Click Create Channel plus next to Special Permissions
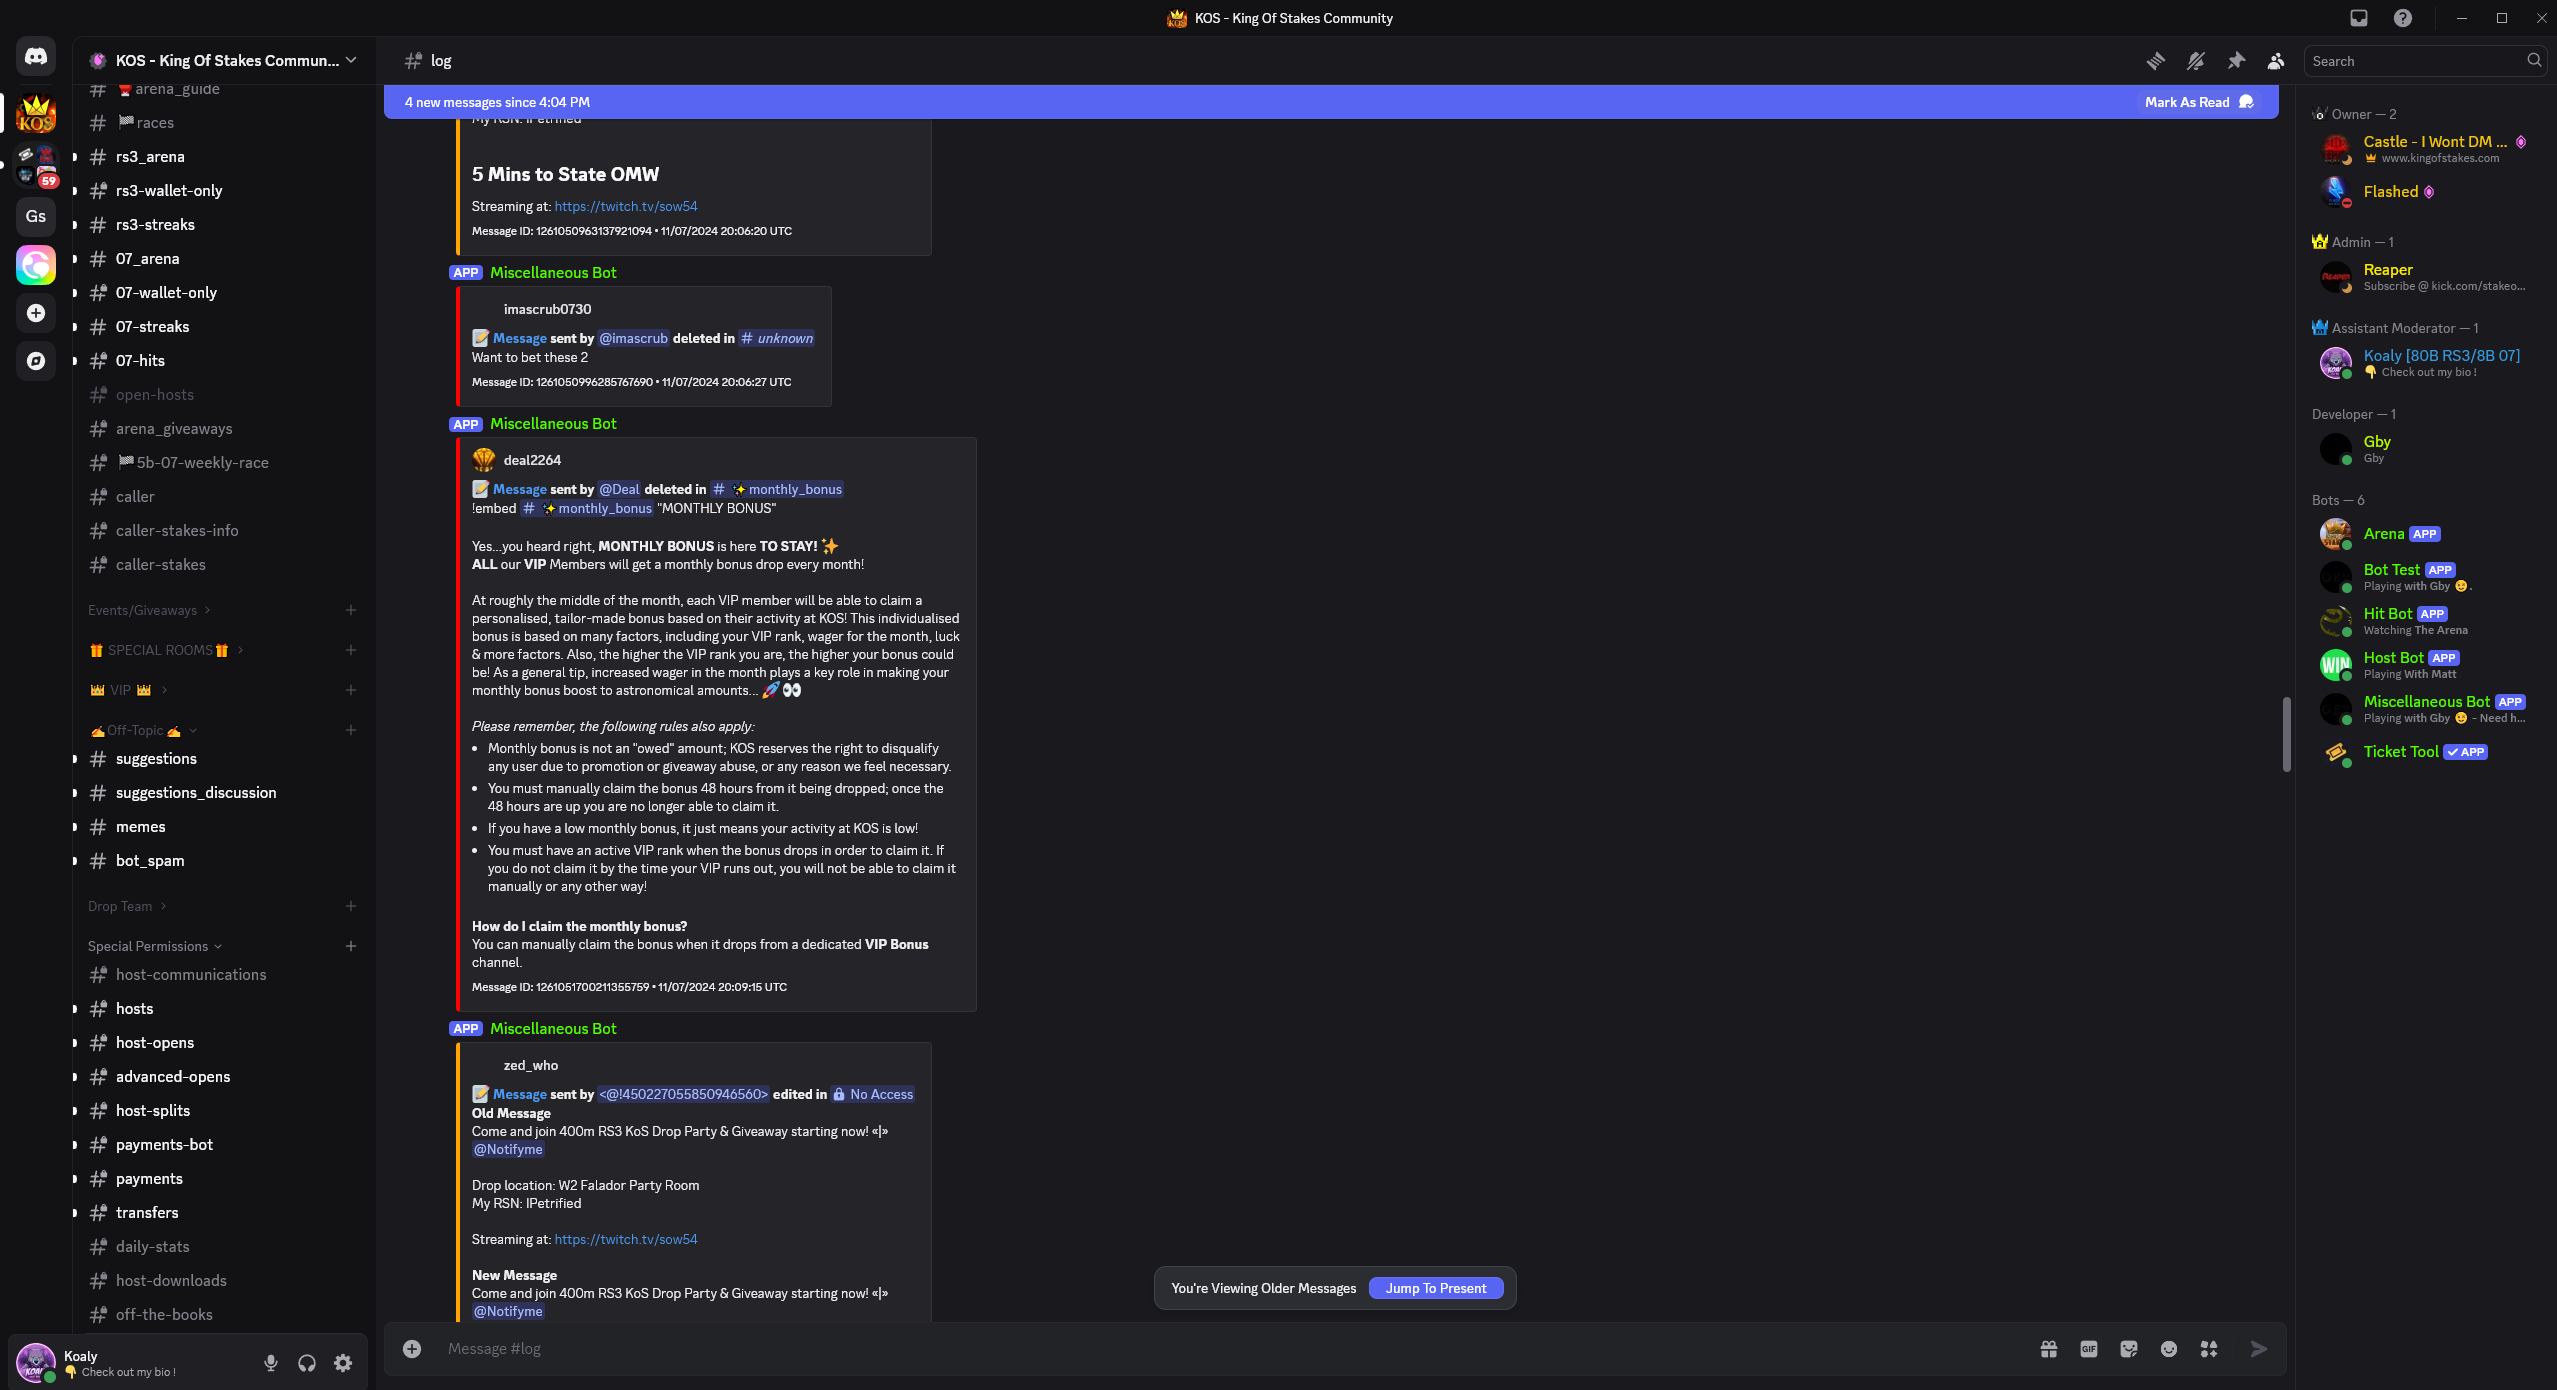 tap(351, 946)
